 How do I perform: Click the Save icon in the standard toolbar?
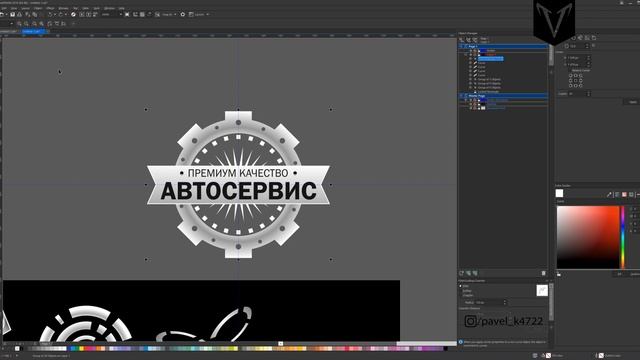[13, 14]
